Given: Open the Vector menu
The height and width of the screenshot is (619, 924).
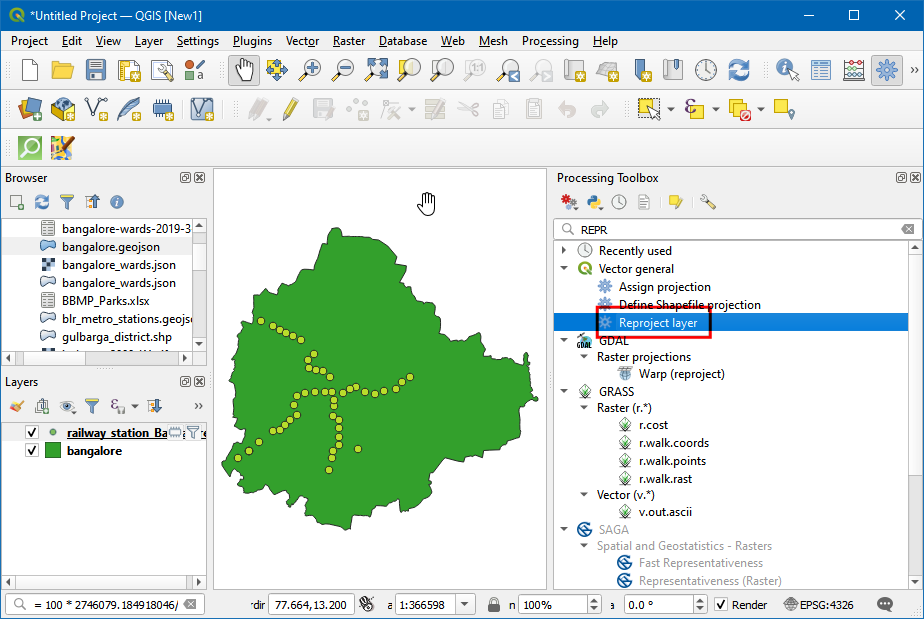Looking at the screenshot, I should point(302,41).
